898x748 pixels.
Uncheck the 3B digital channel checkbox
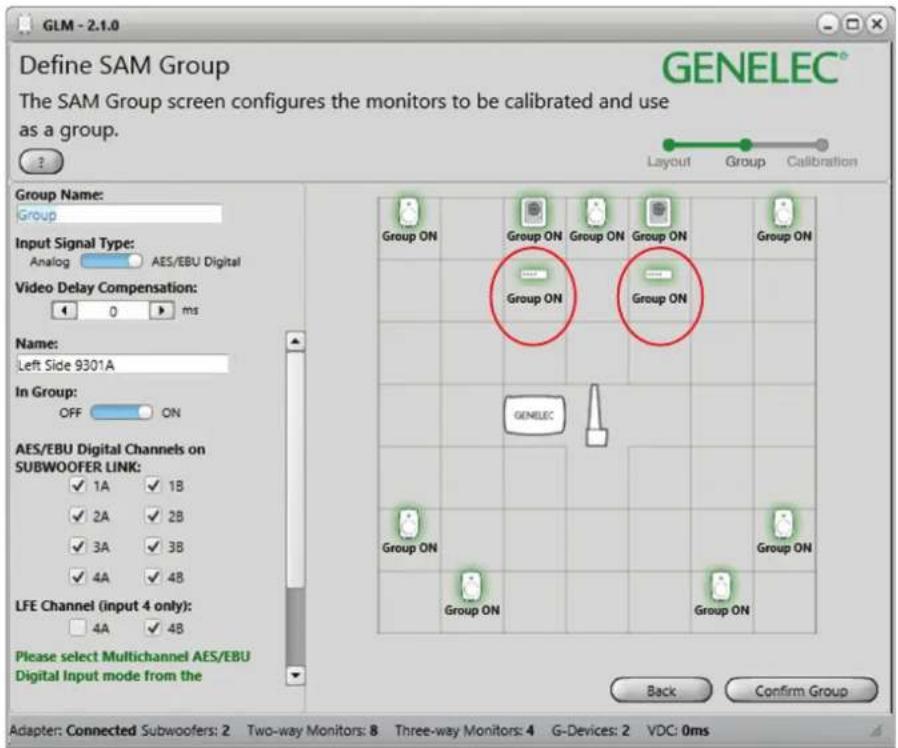click(x=153, y=546)
